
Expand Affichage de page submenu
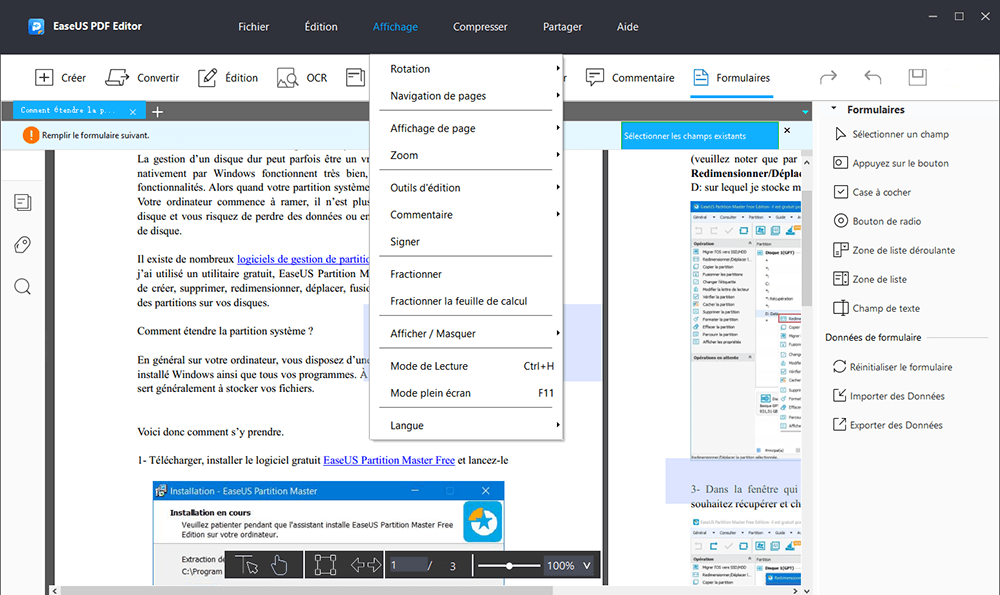tap(466, 128)
